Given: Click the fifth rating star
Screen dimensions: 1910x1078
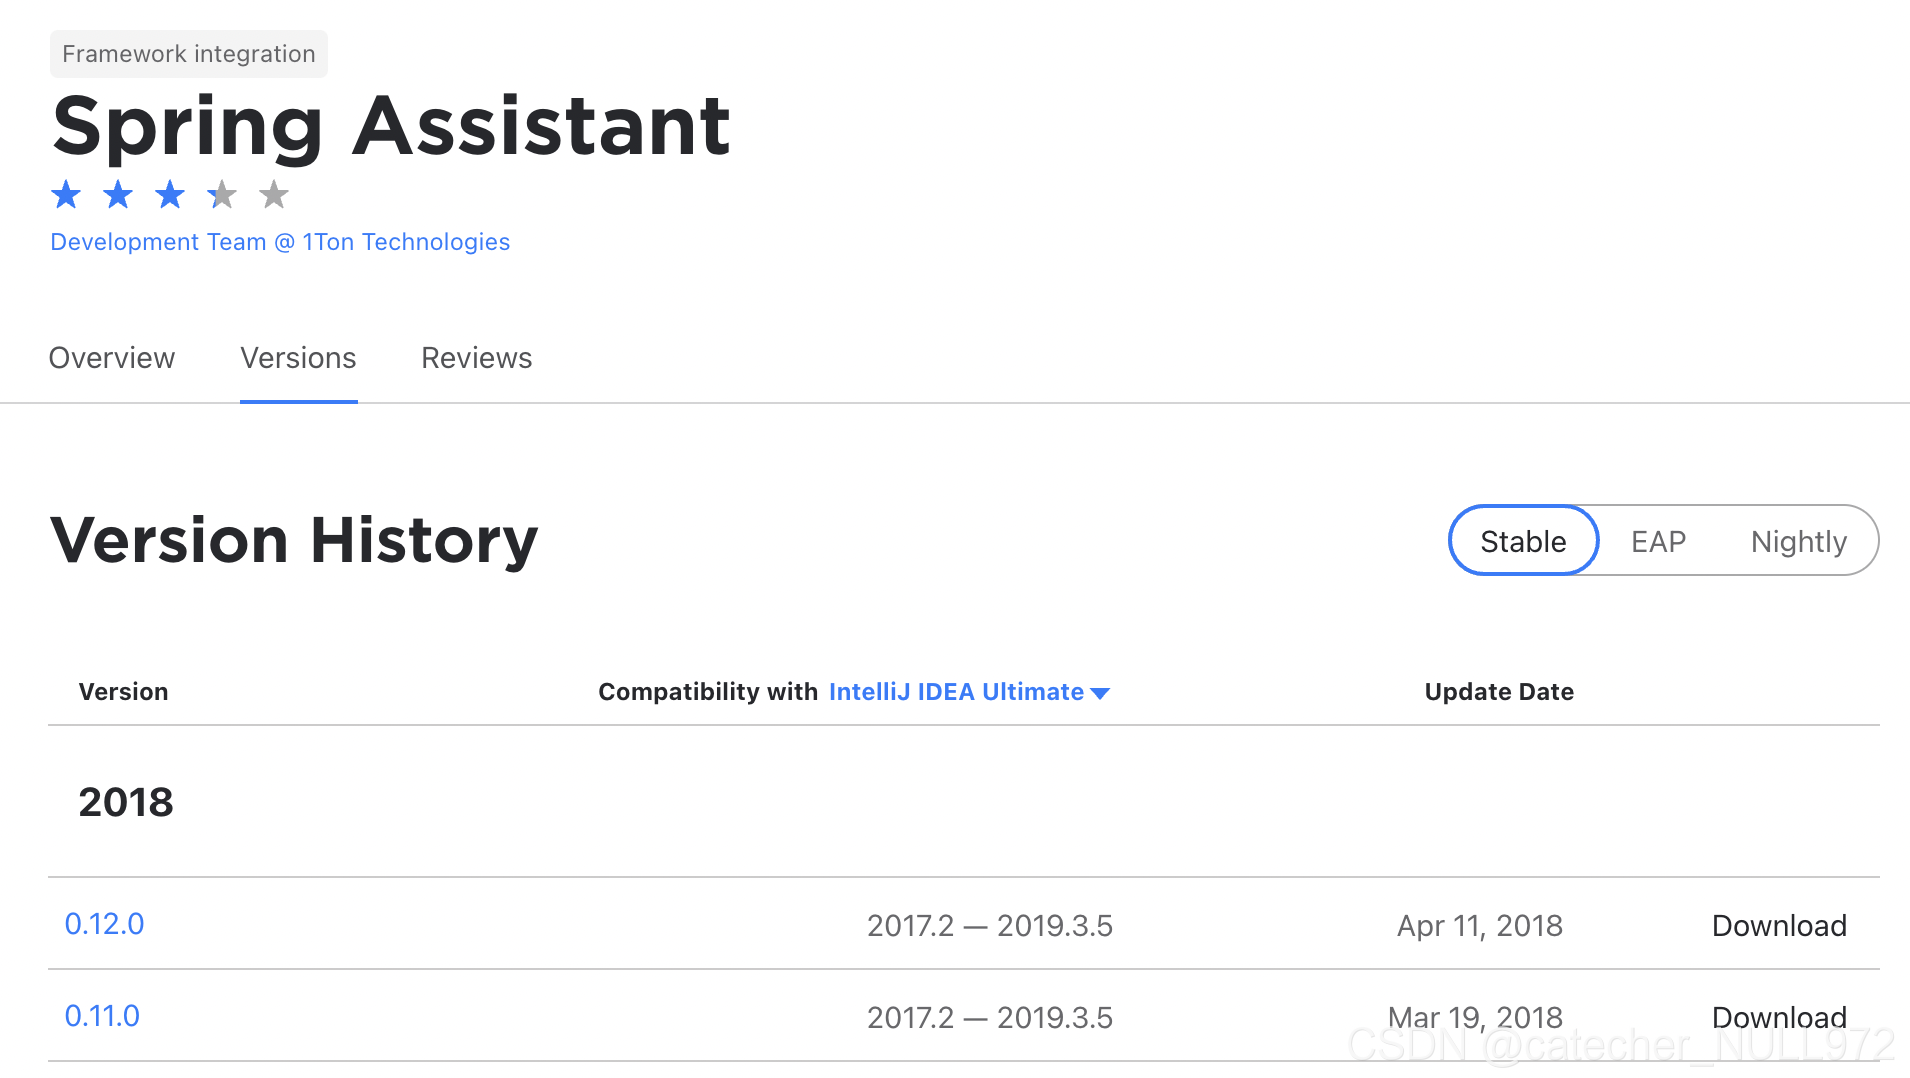Looking at the screenshot, I should click(x=274, y=194).
